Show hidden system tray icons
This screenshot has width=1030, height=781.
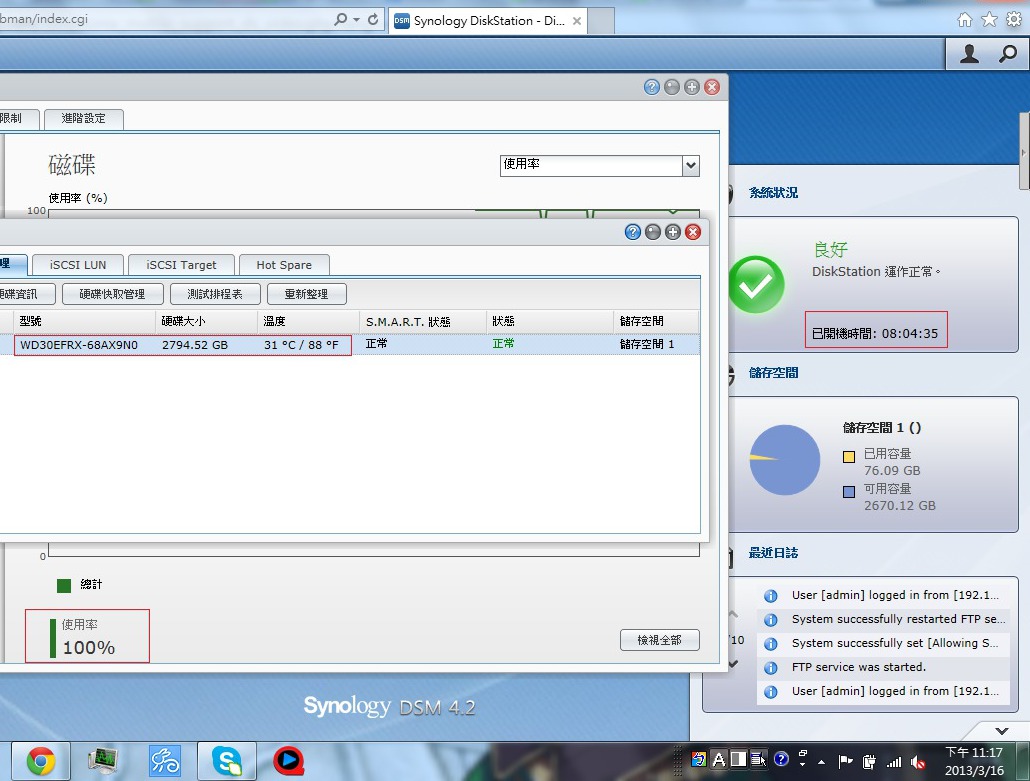click(x=821, y=763)
